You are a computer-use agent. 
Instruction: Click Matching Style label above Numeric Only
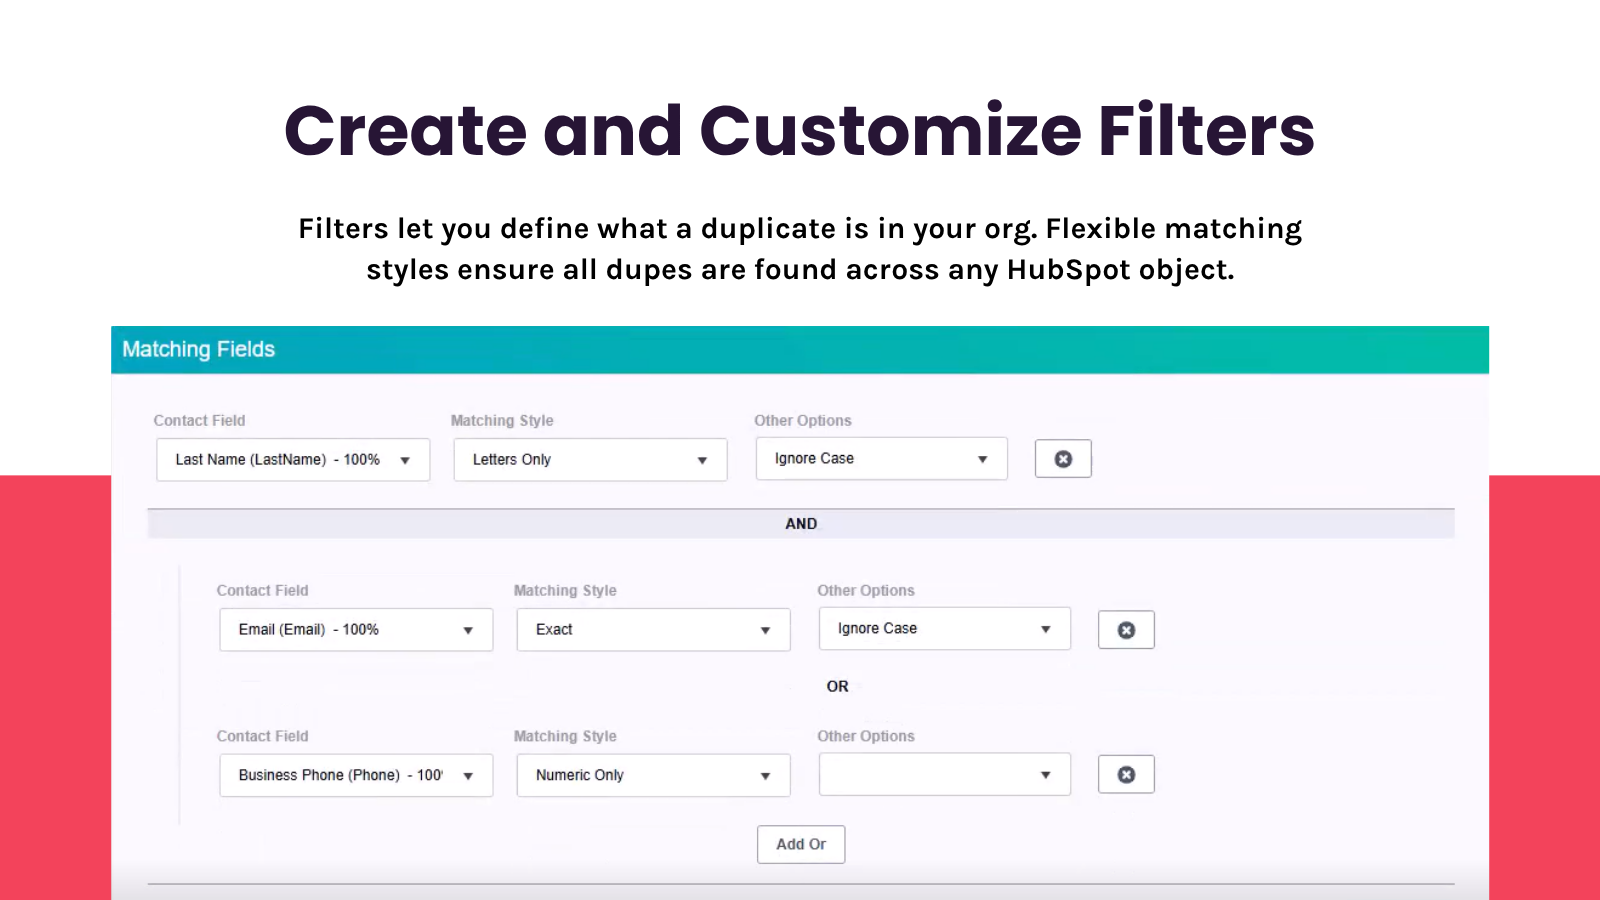tap(565, 736)
